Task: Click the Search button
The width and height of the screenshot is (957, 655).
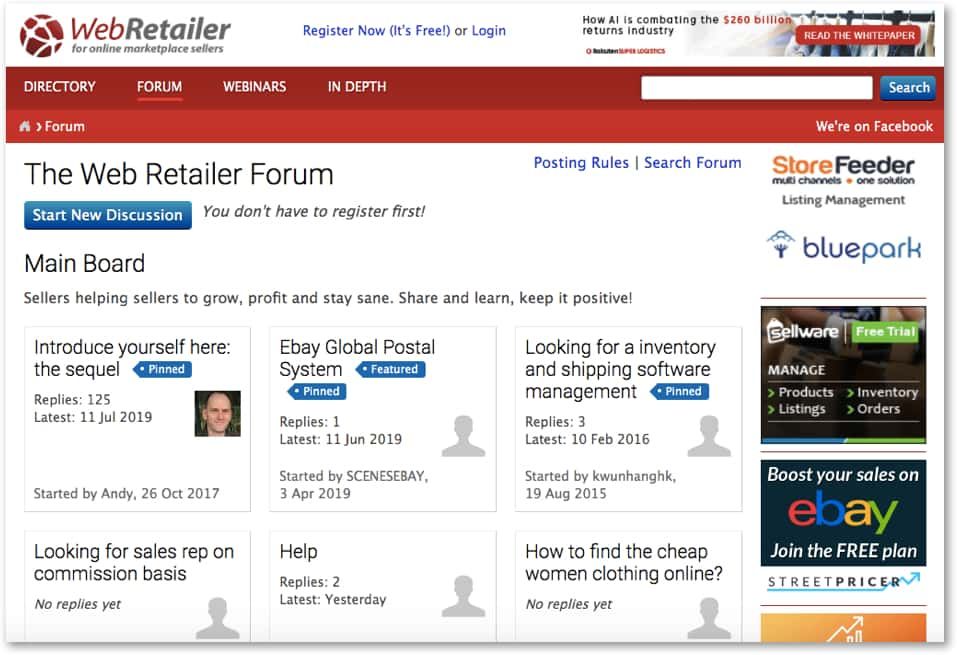Action: pyautogui.click(x=908, y=88)
